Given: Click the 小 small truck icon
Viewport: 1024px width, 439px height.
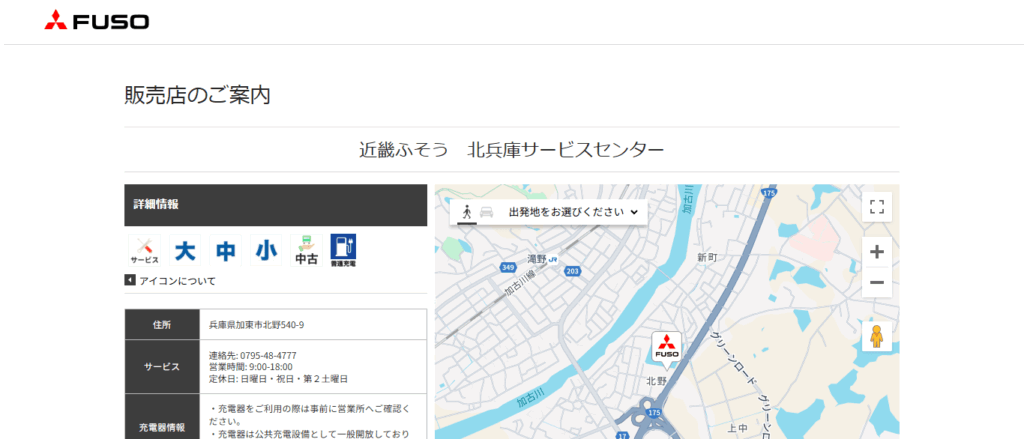Looking at the screenshot, I should tap(266, 250).
